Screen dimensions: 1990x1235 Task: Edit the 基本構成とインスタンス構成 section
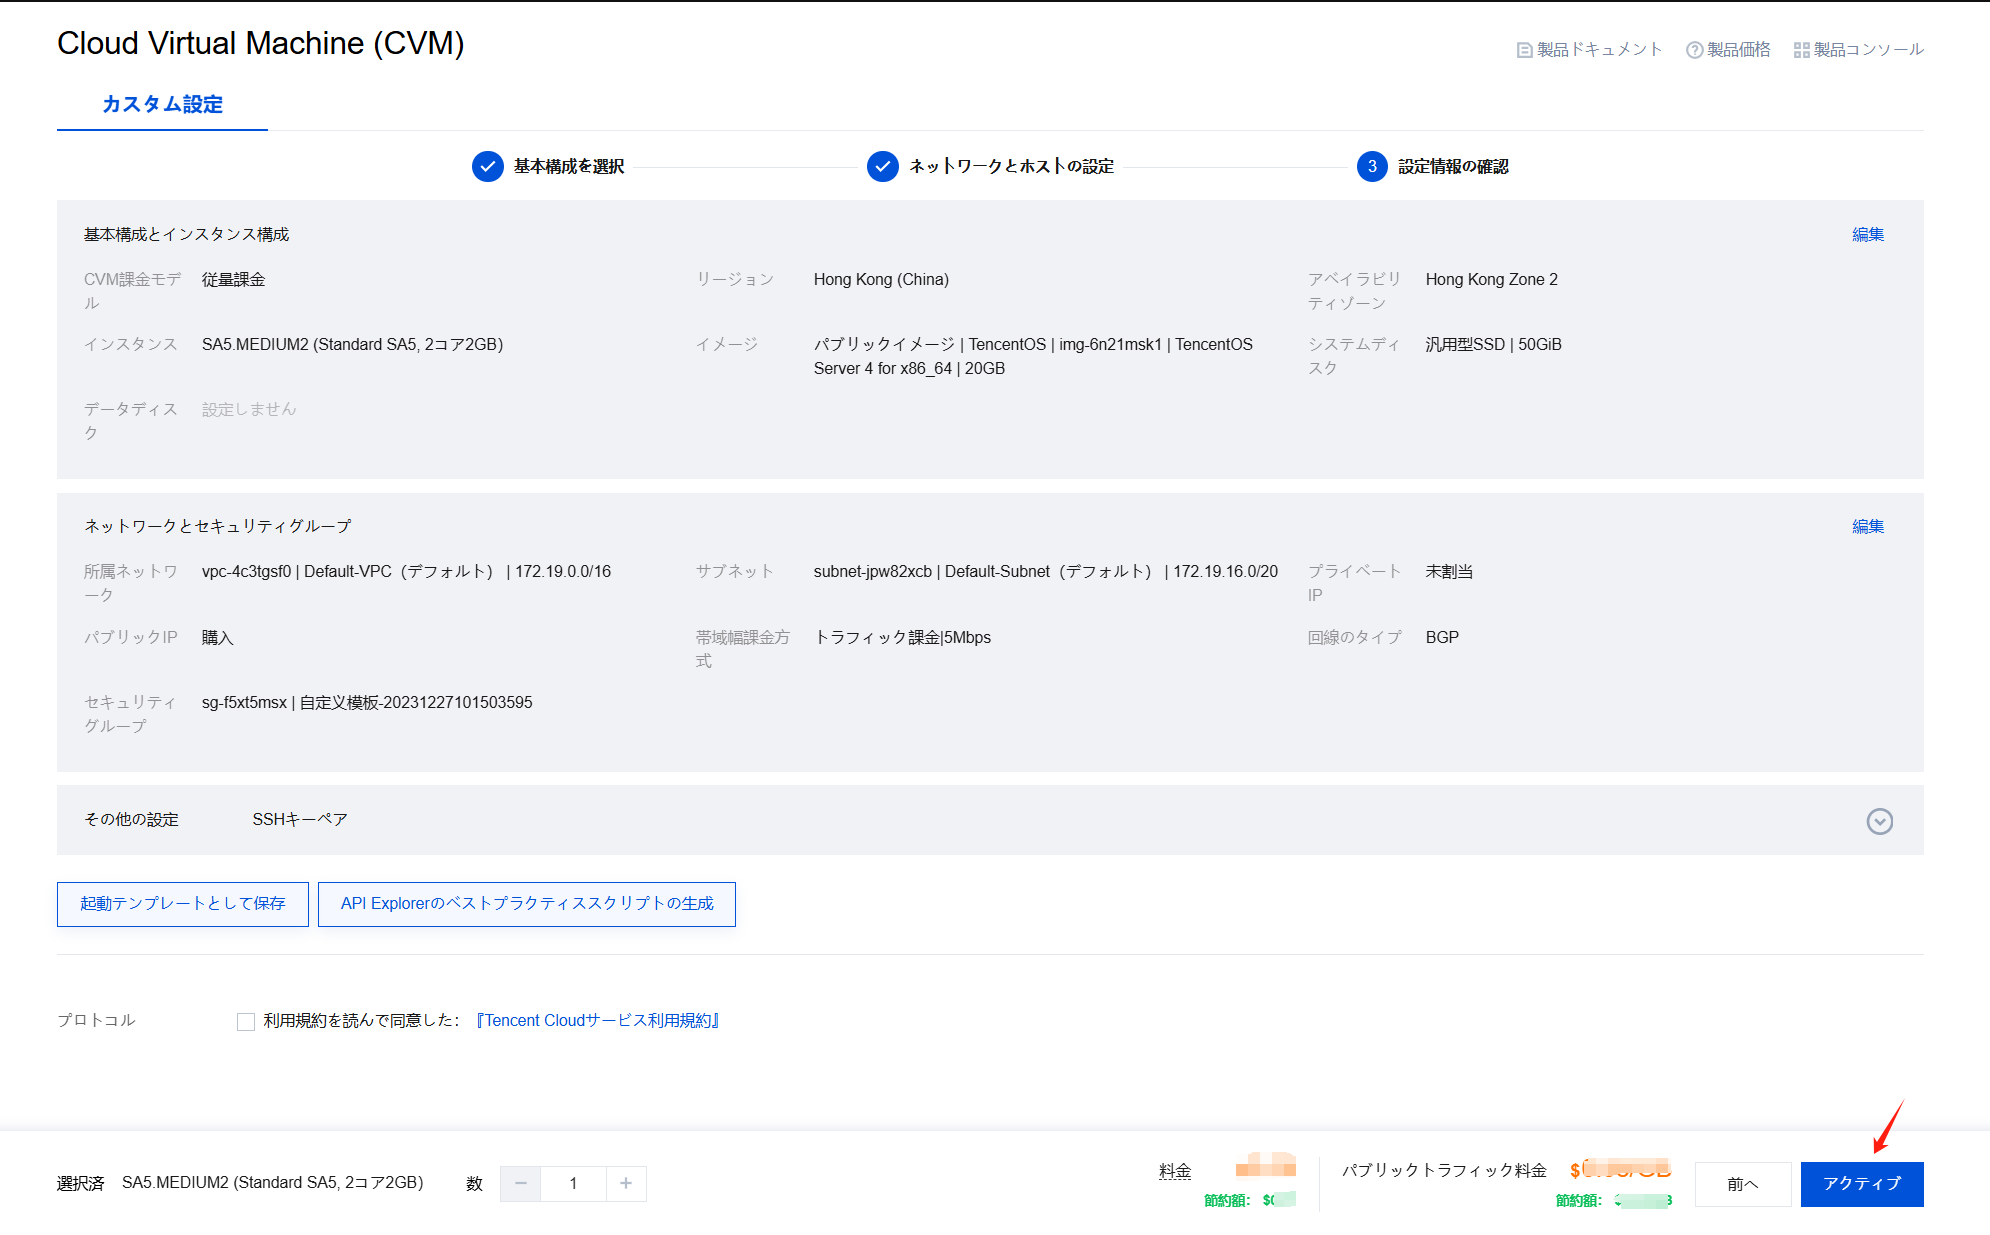click(1867, 234)
